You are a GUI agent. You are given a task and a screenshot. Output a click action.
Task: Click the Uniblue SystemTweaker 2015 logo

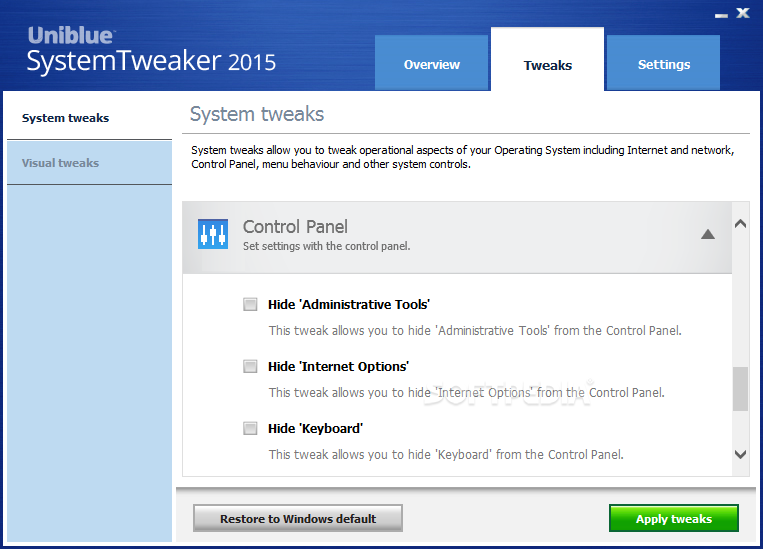(151, 50)
